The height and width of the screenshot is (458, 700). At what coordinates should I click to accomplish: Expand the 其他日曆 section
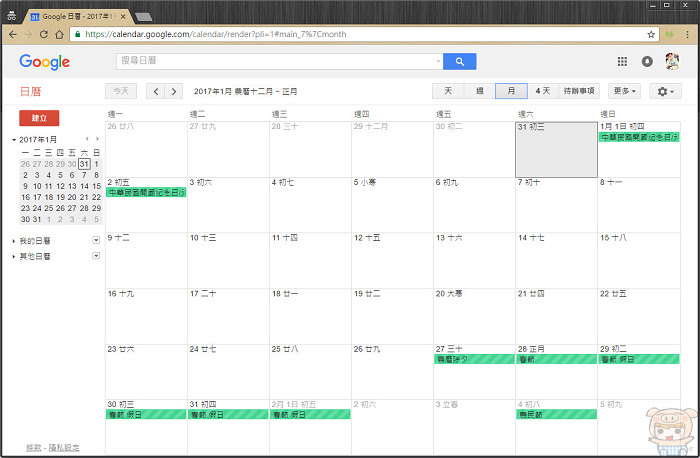[x=14, y=256]
